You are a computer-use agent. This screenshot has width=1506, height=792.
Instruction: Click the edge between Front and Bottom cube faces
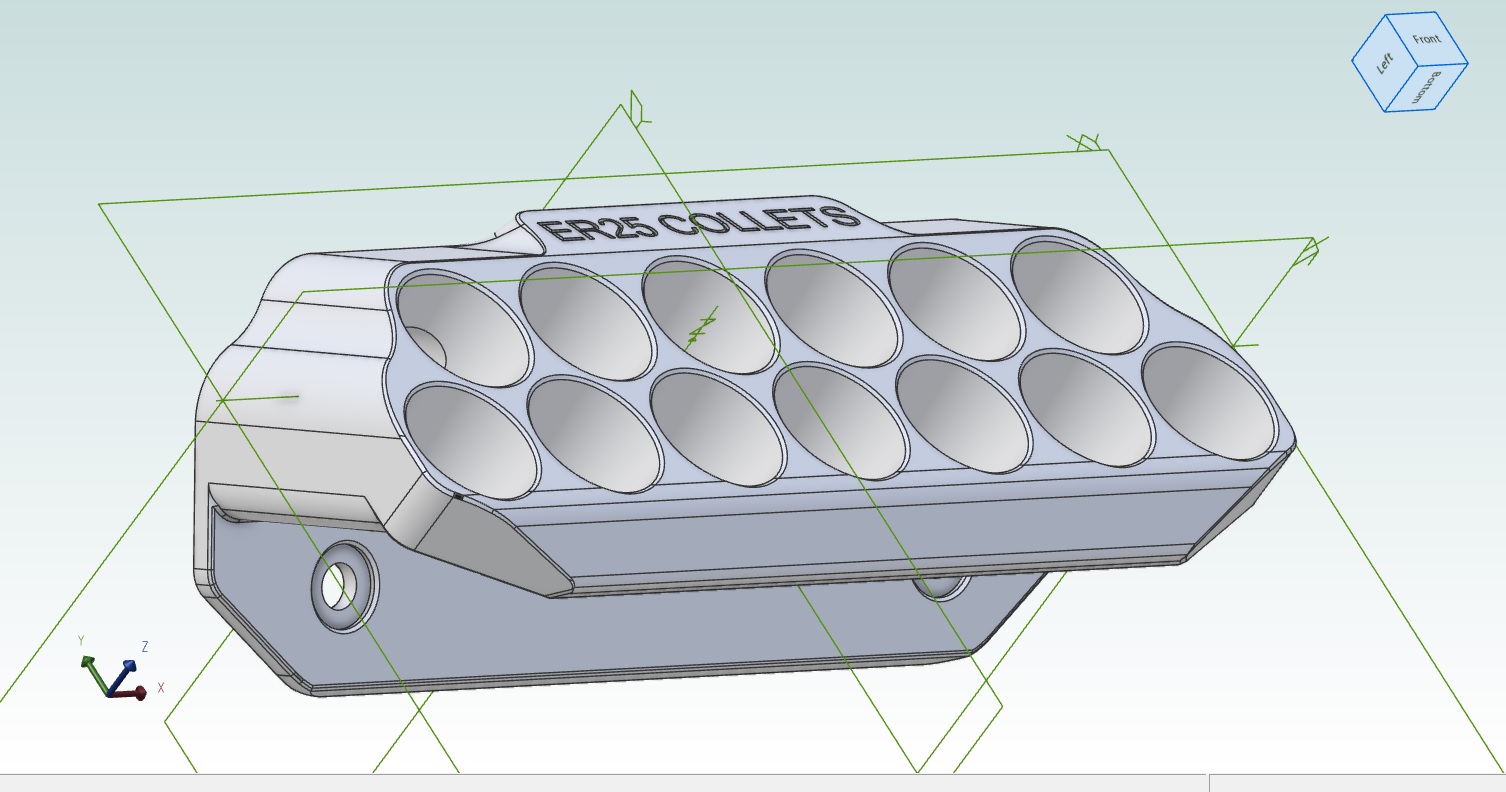(1444, 64)
